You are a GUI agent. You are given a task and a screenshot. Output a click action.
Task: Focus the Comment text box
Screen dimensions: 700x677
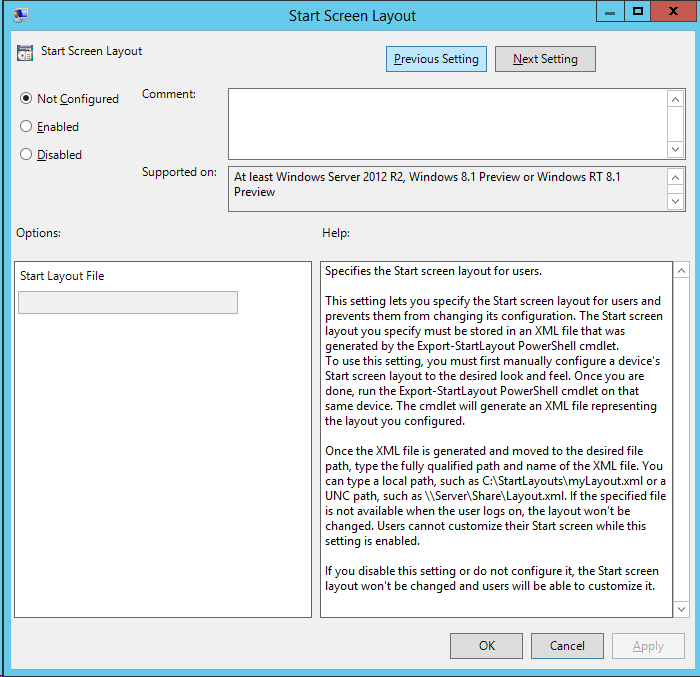(447, 123)
